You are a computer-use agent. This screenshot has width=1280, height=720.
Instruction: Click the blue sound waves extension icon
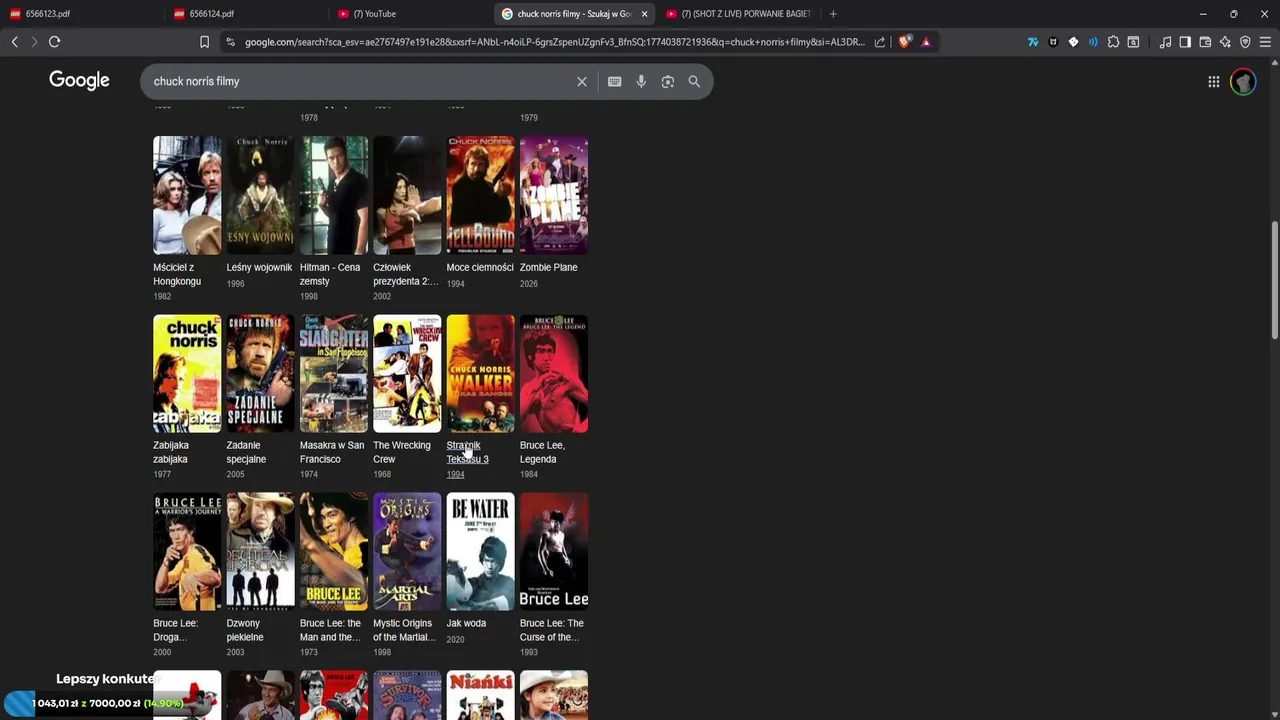point(1093,42)
